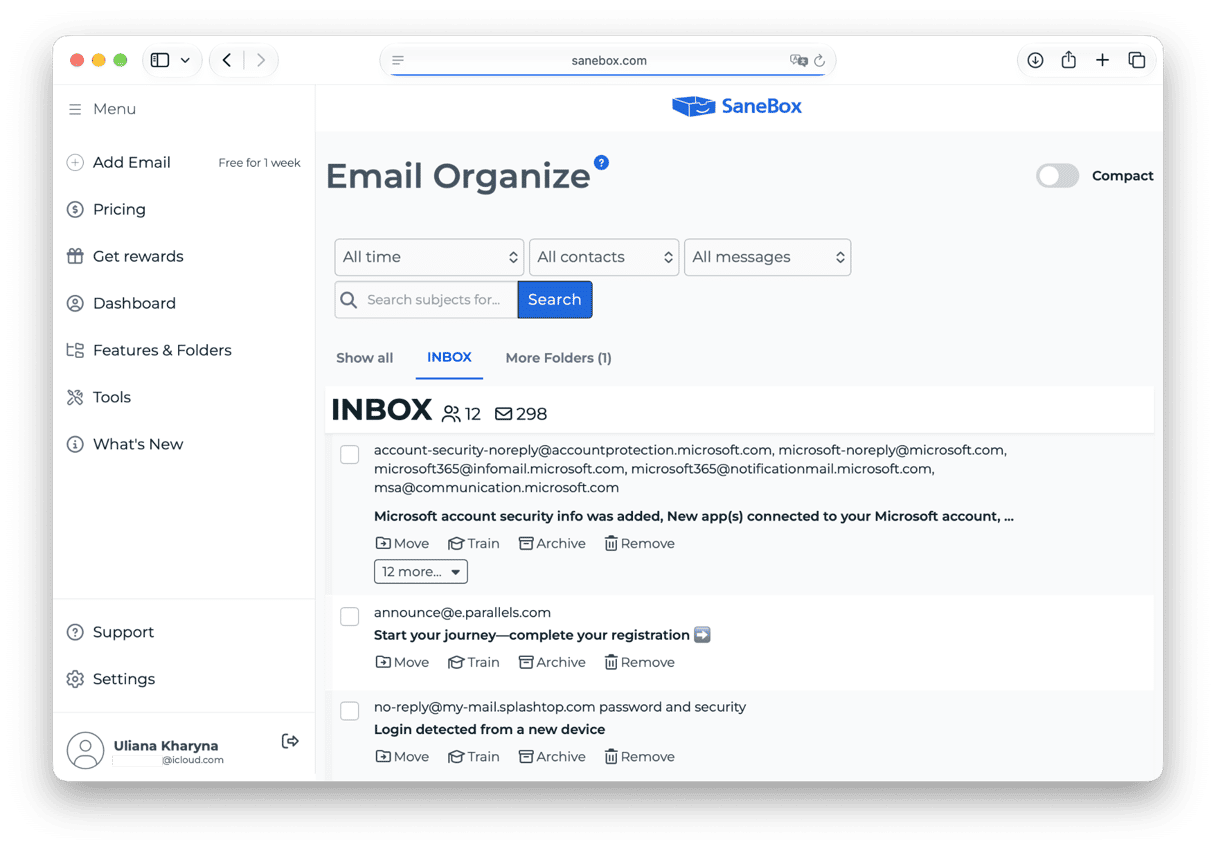
Task: Click the Safari share icon
Action: coord(1069,60)
